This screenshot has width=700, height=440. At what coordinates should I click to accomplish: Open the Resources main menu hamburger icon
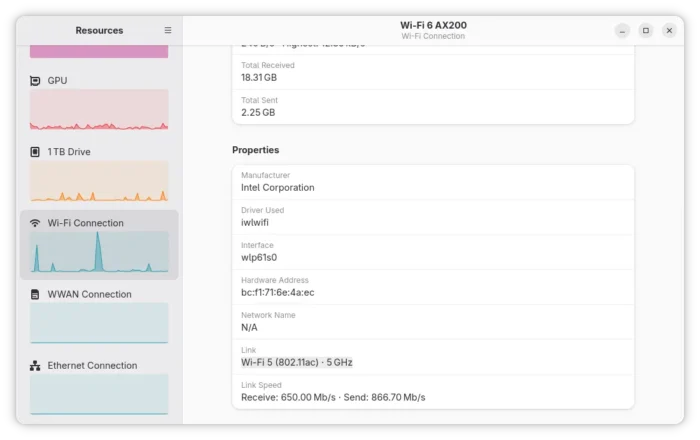click(x=168, y=30)
